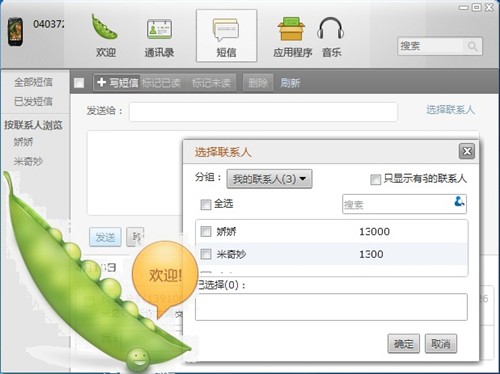The height and width of the screenshot is (374, 500).
Task: Click phone number 13000 of 娇娇
Action: (374, 231)
